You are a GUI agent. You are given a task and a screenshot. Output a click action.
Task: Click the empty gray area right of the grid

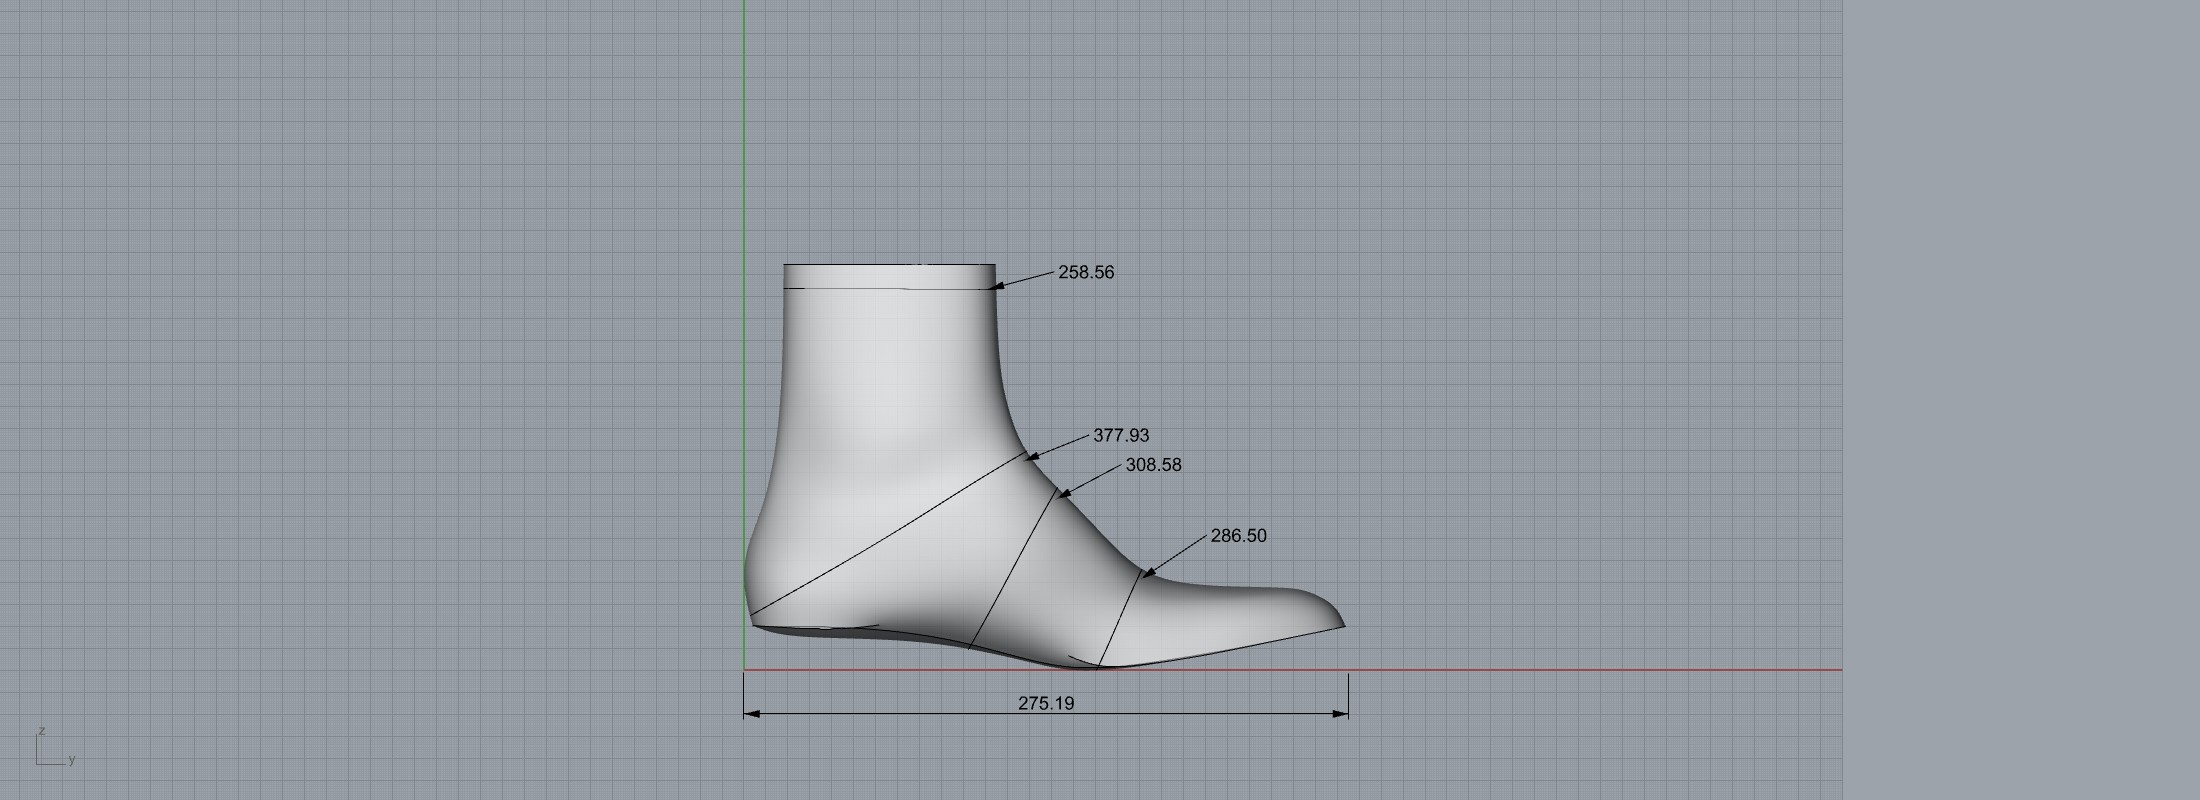2020,400
